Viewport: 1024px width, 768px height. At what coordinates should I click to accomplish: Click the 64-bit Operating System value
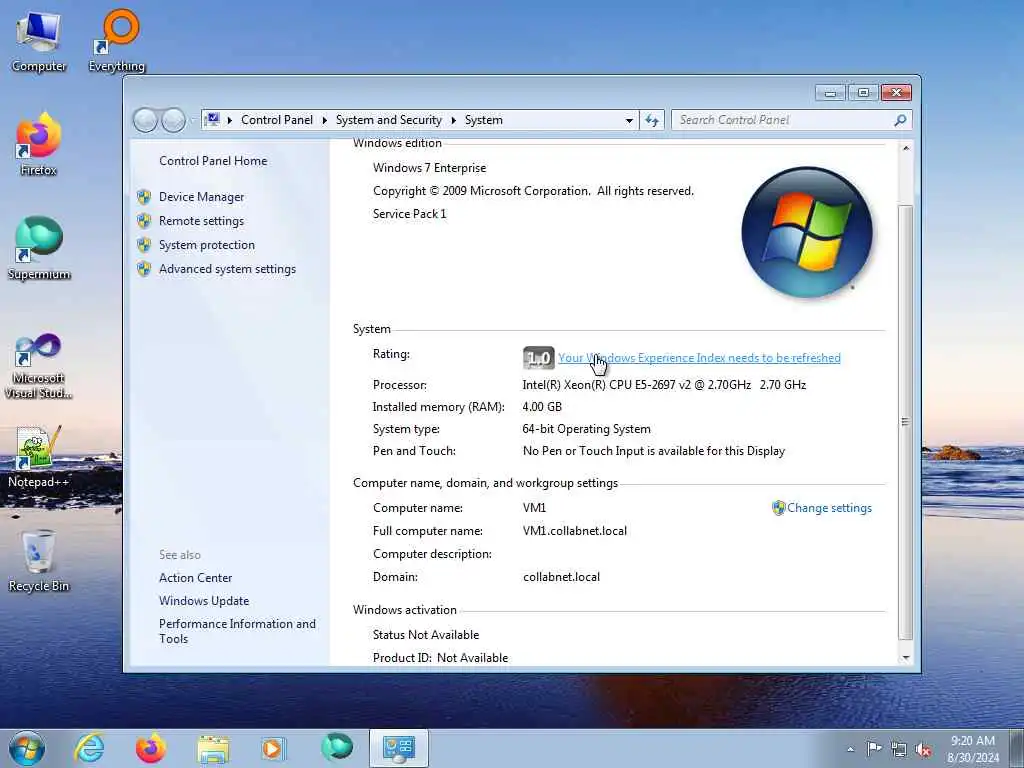point(586,429)
